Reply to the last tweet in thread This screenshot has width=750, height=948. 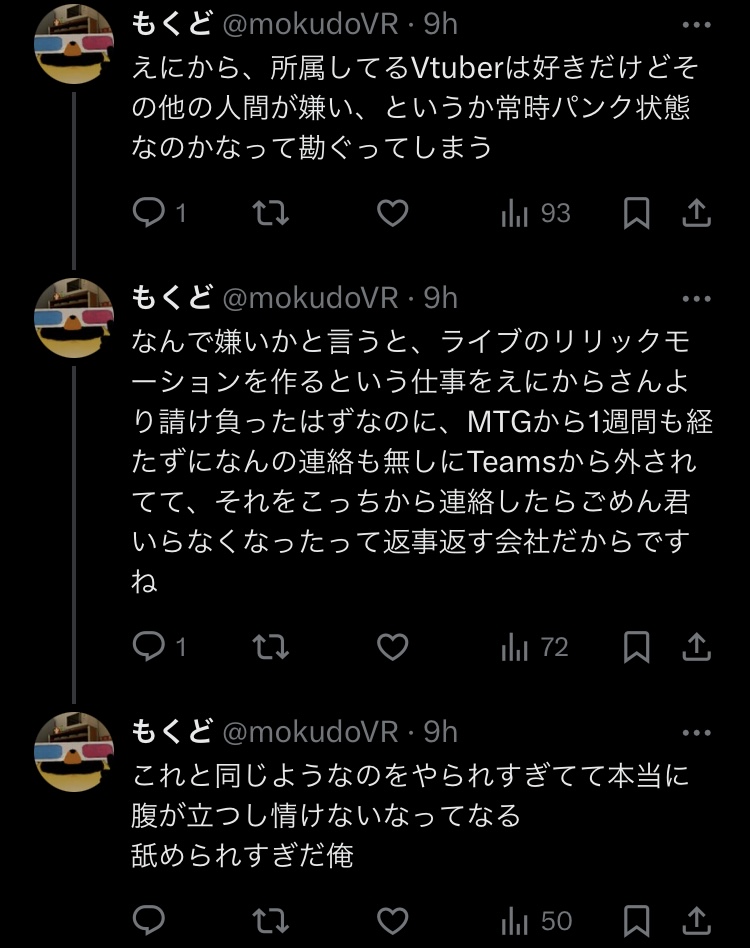(x=149, y=920)
